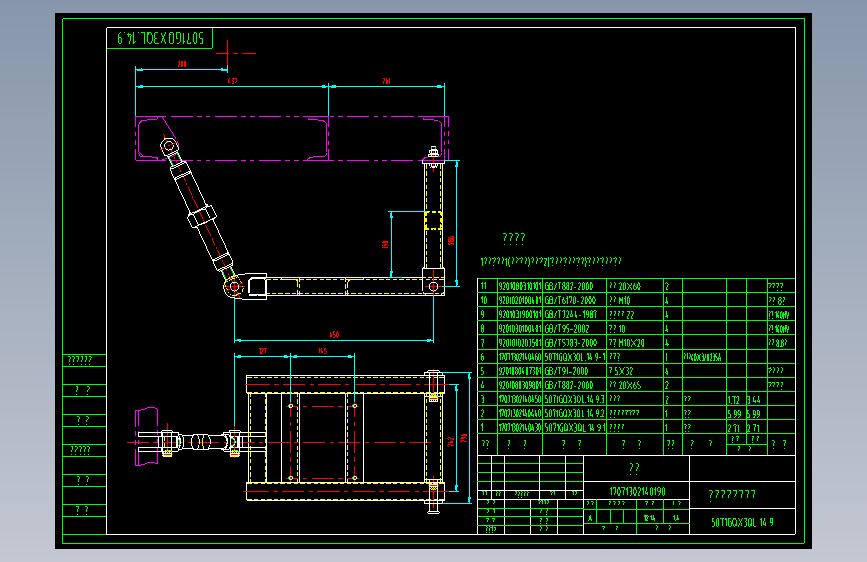The image size is (867, 562).
Task: Click the GB/T882-2000 cell in row 11
Action: point(569,286)
